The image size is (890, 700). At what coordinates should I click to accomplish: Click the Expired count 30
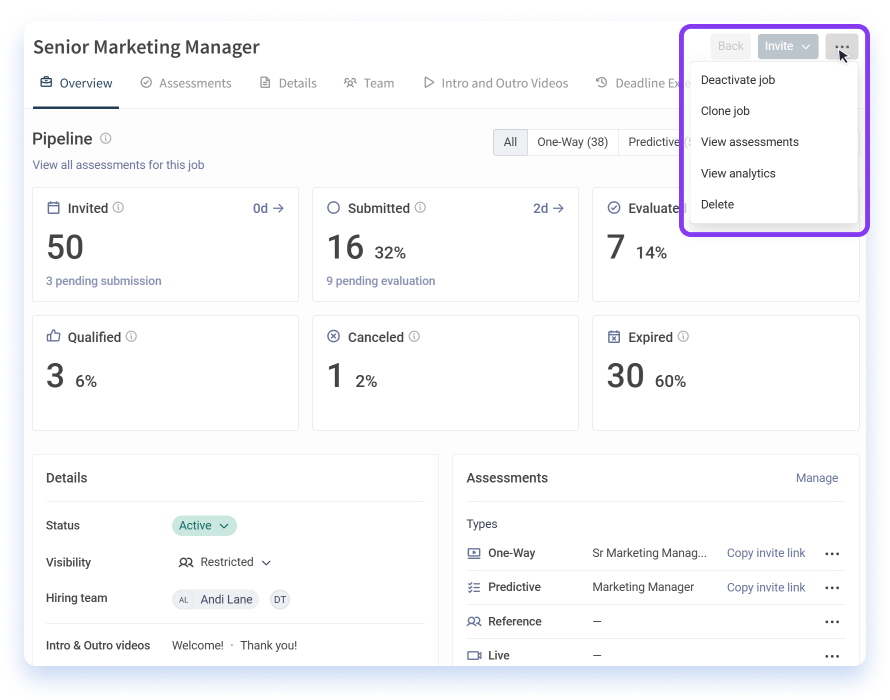point(625,376)
